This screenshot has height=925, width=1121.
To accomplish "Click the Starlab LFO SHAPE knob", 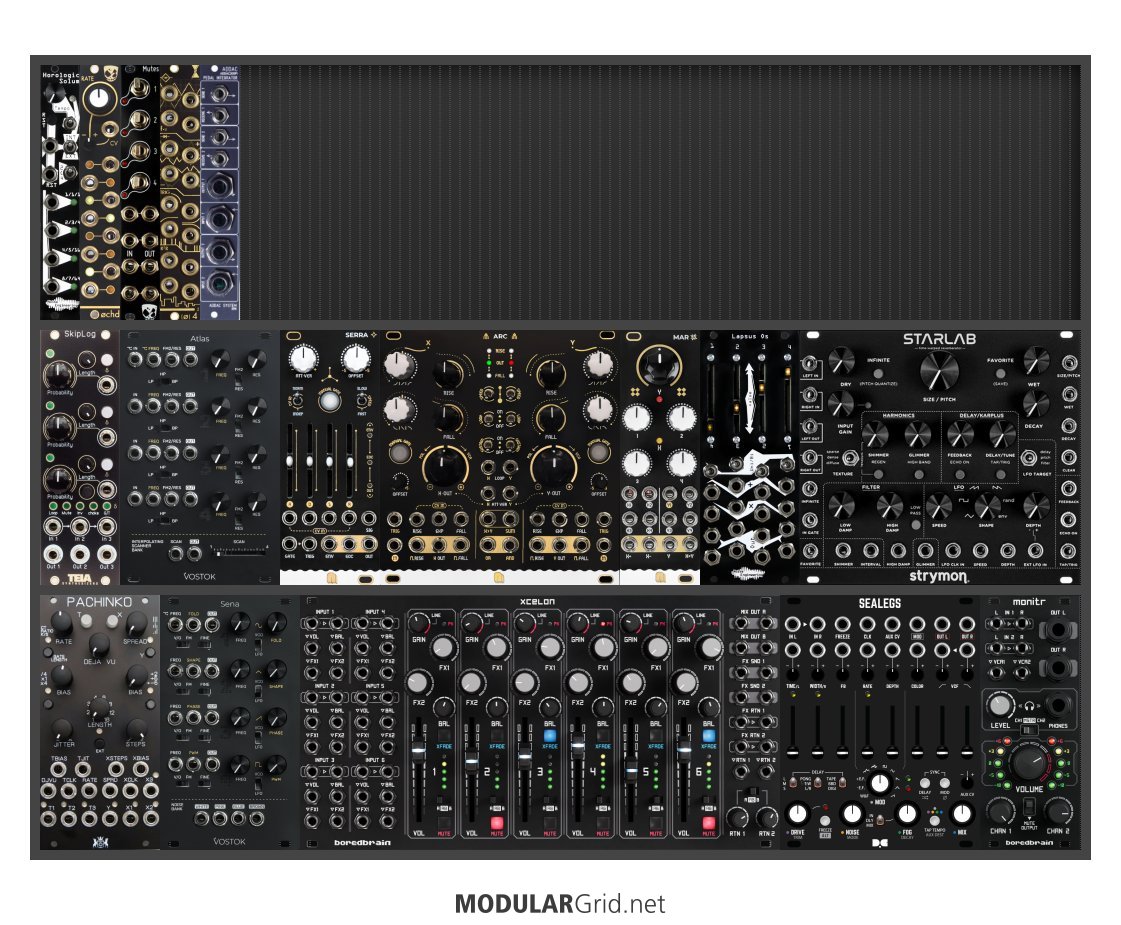I will pyautogui.click(x=986, y=505).
